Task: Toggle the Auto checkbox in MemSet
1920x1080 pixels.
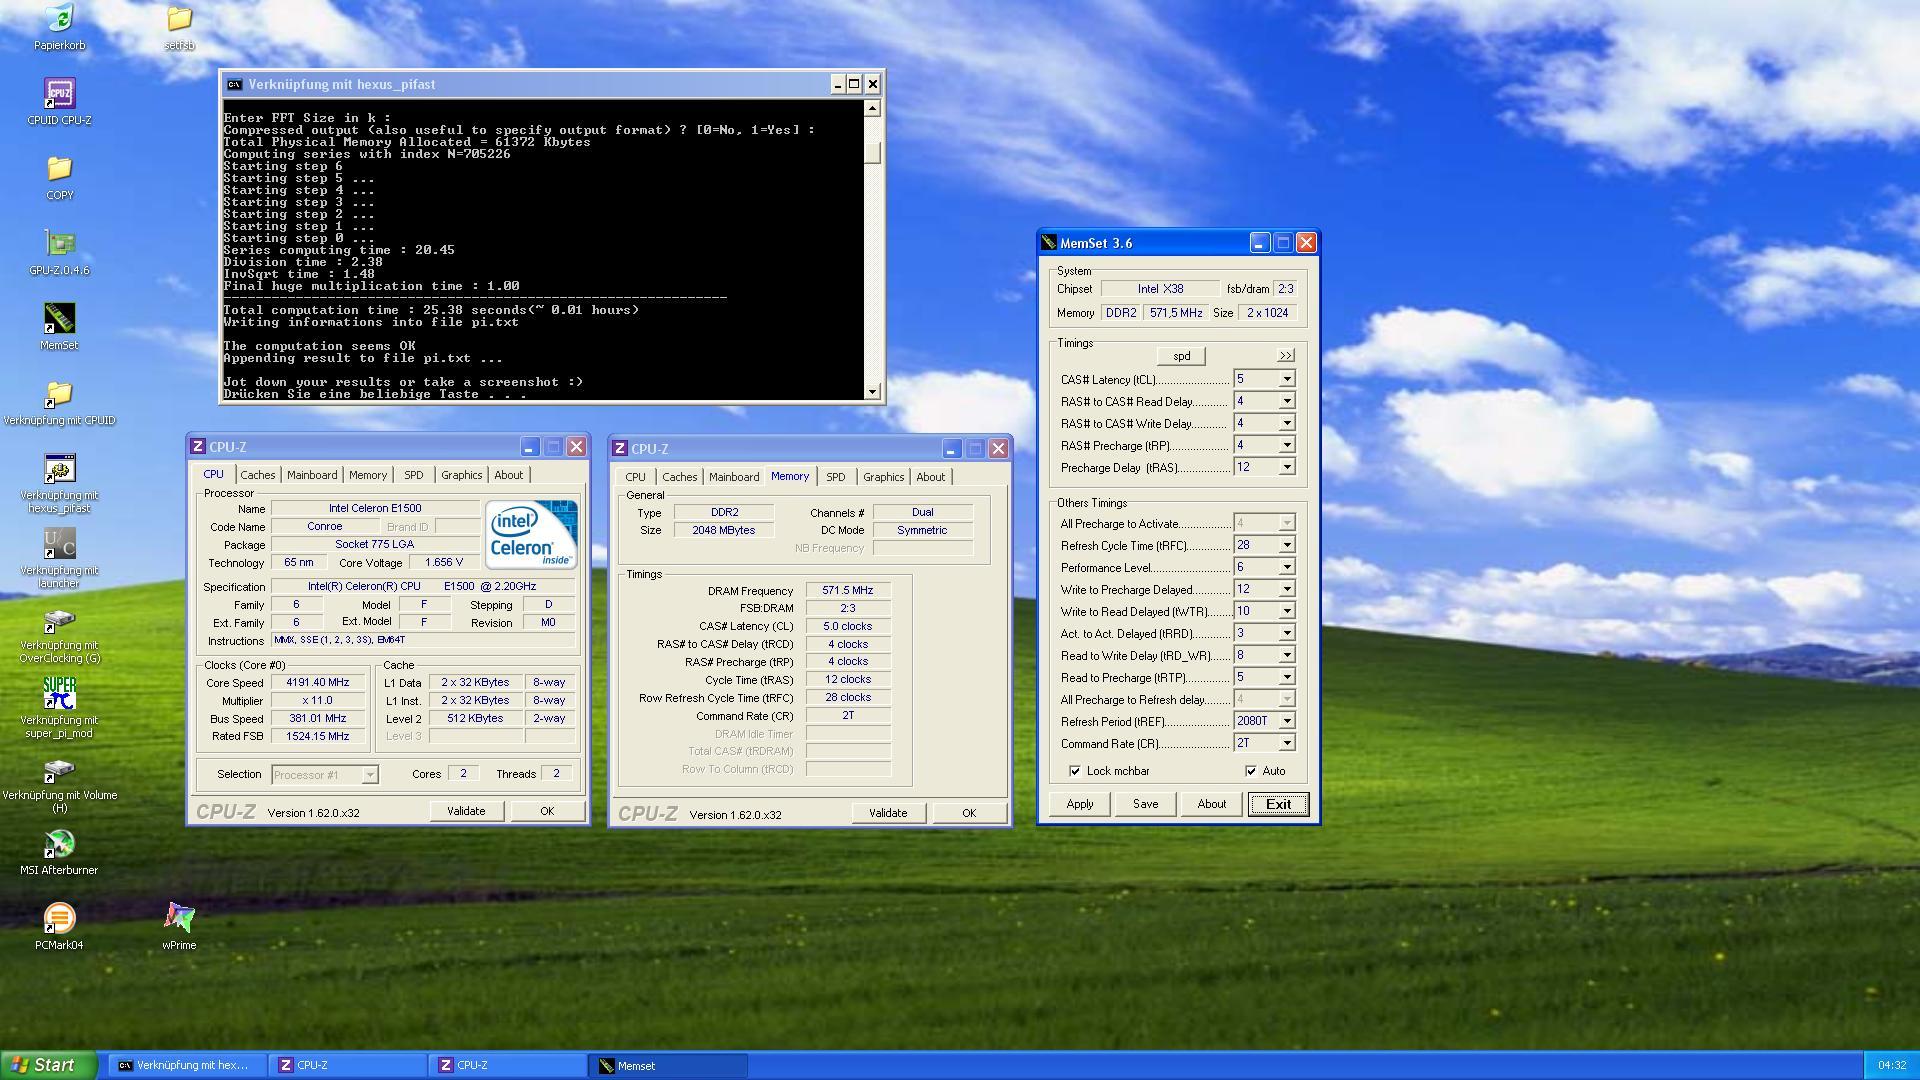Action: coord(1251,771)
